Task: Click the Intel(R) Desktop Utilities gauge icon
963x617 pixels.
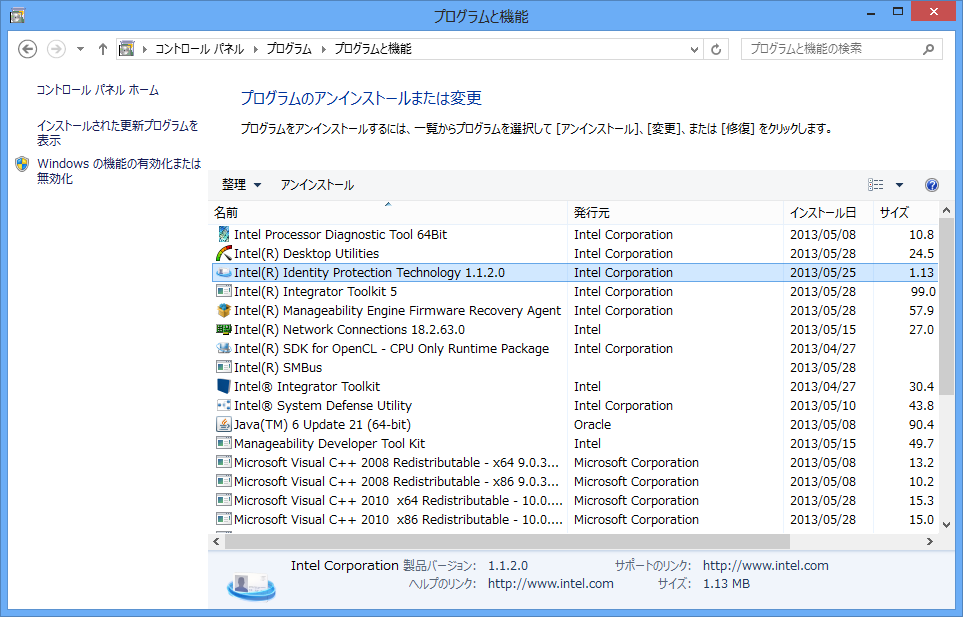Action: pyautogui.click(x=224, y=254)
